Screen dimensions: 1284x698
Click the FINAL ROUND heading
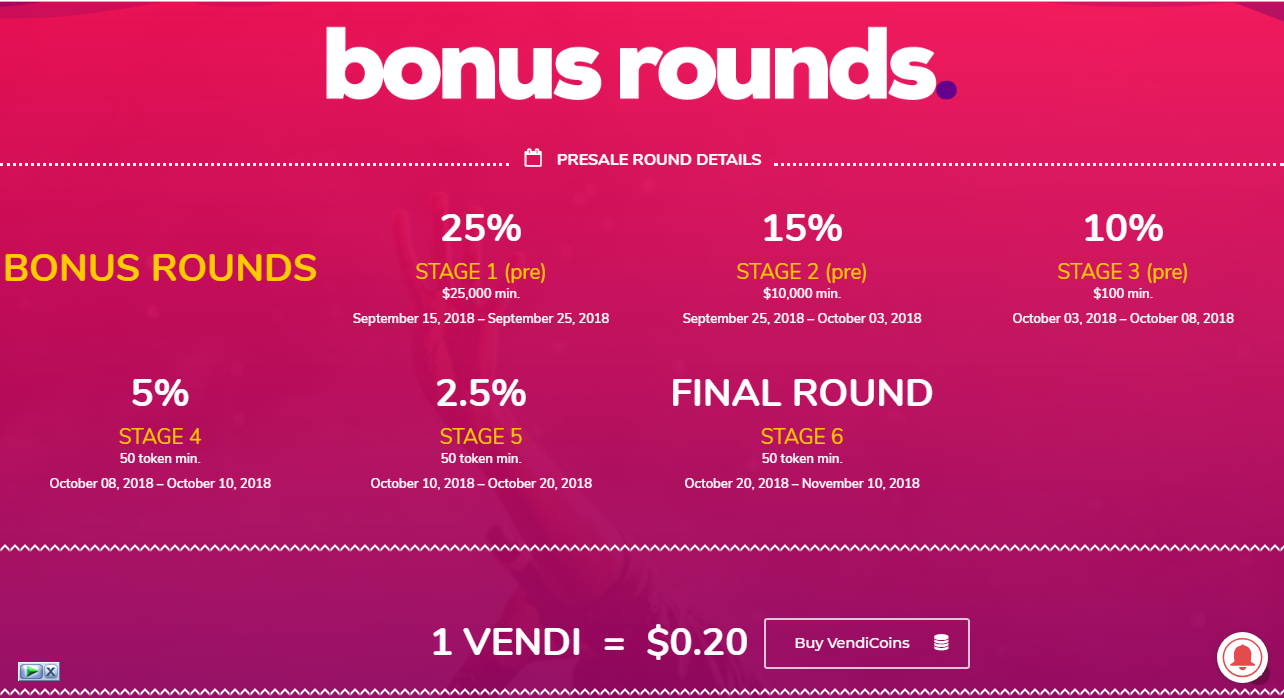(x=802, y=393)
